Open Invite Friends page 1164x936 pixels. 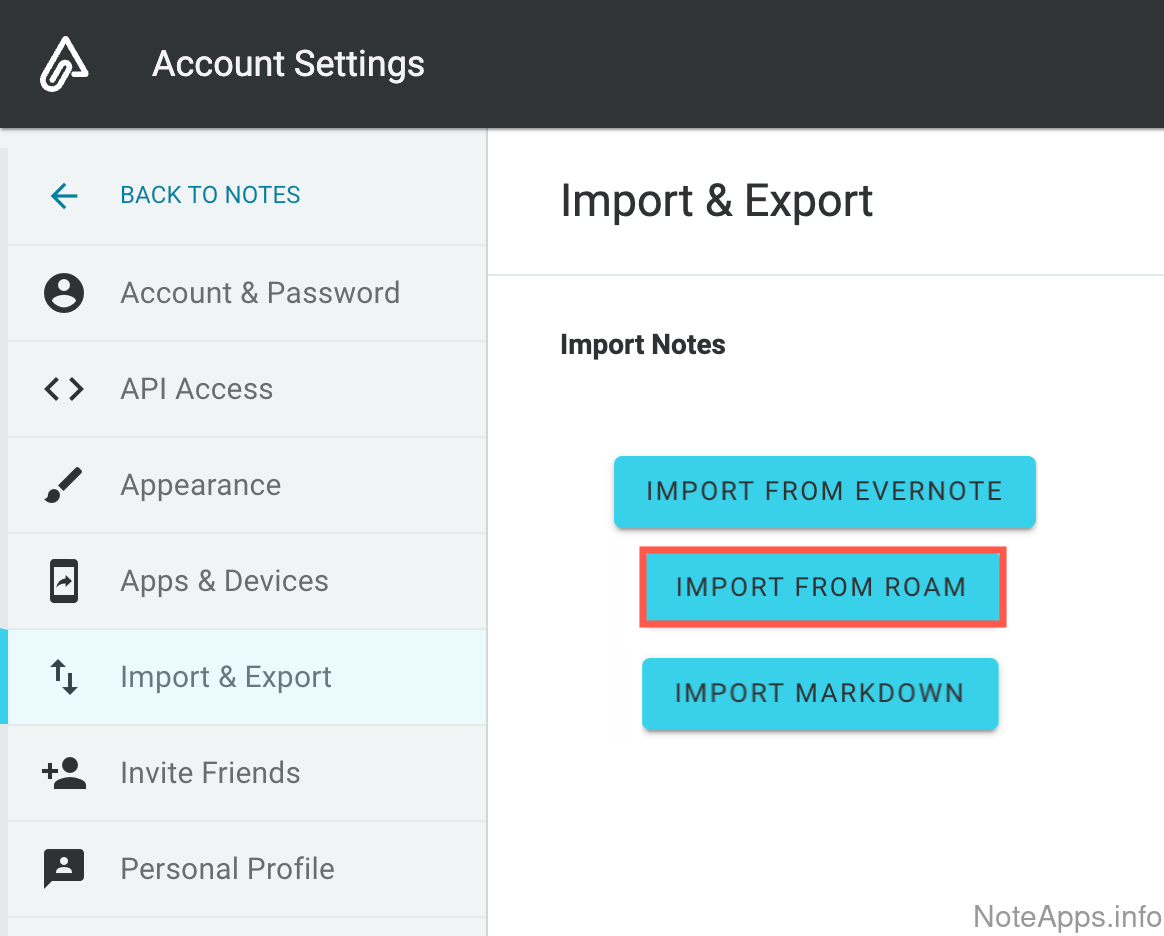(210, 773)
